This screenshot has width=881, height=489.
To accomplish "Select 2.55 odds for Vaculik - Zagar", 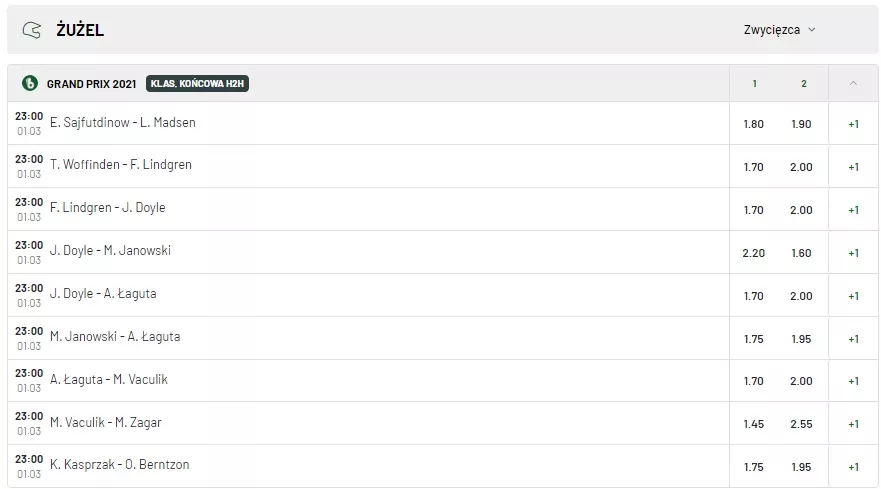I will click(801, 424).
